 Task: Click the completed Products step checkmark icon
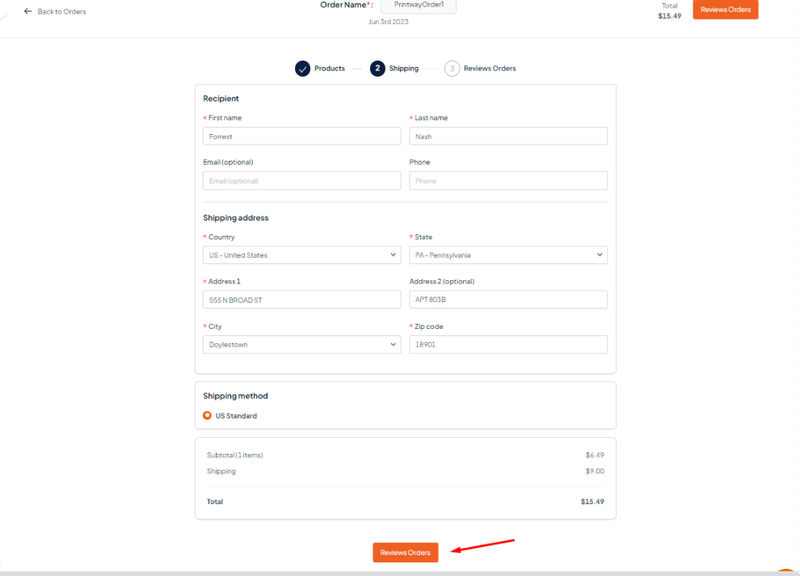303,68
